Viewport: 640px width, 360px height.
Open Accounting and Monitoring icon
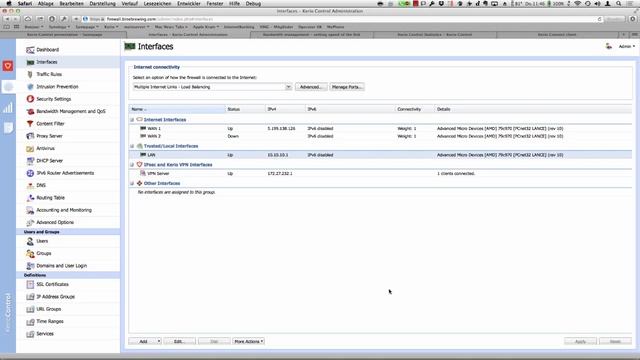(x=30, y=210)
